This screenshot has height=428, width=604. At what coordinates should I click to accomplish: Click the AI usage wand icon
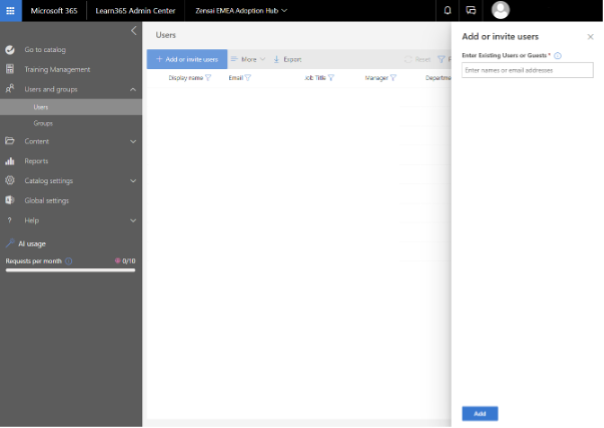(x=10, y=243)
